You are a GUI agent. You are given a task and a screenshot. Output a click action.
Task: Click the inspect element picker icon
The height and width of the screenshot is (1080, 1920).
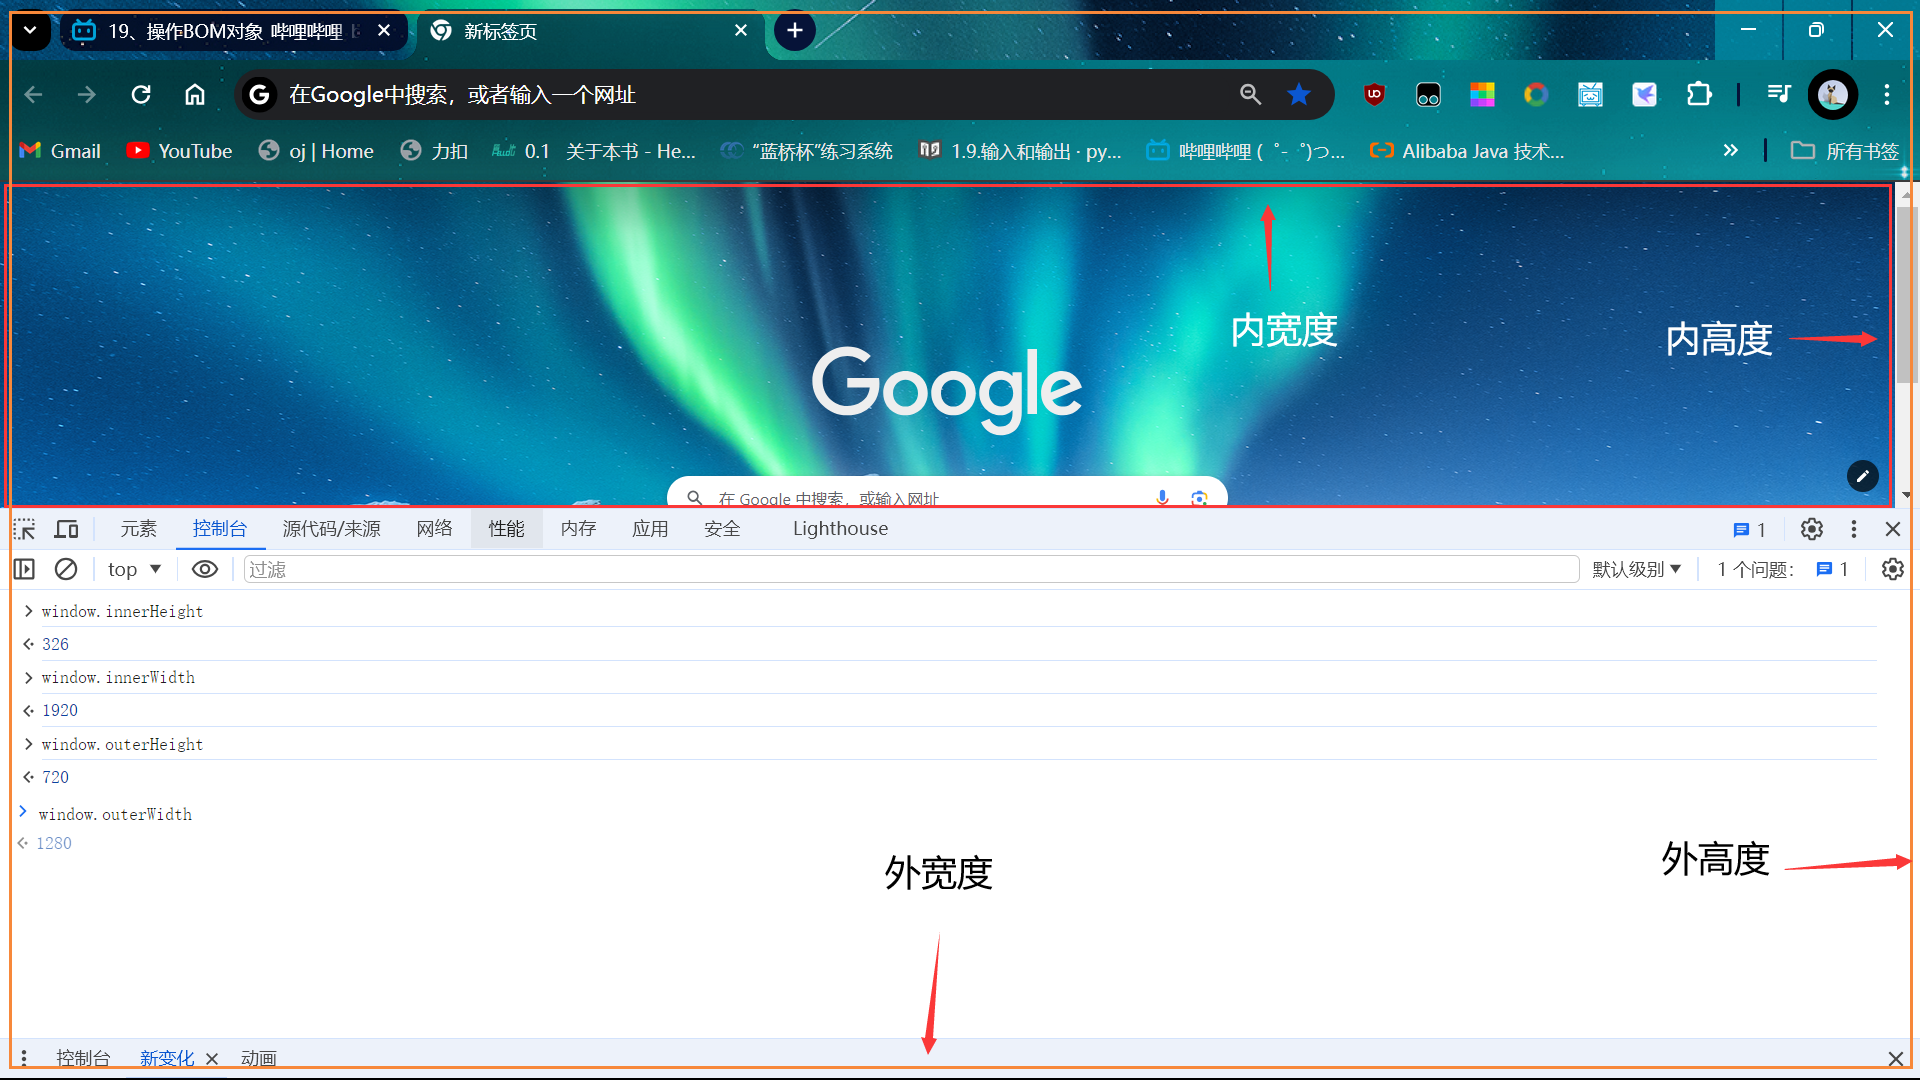tap(25, 529)
